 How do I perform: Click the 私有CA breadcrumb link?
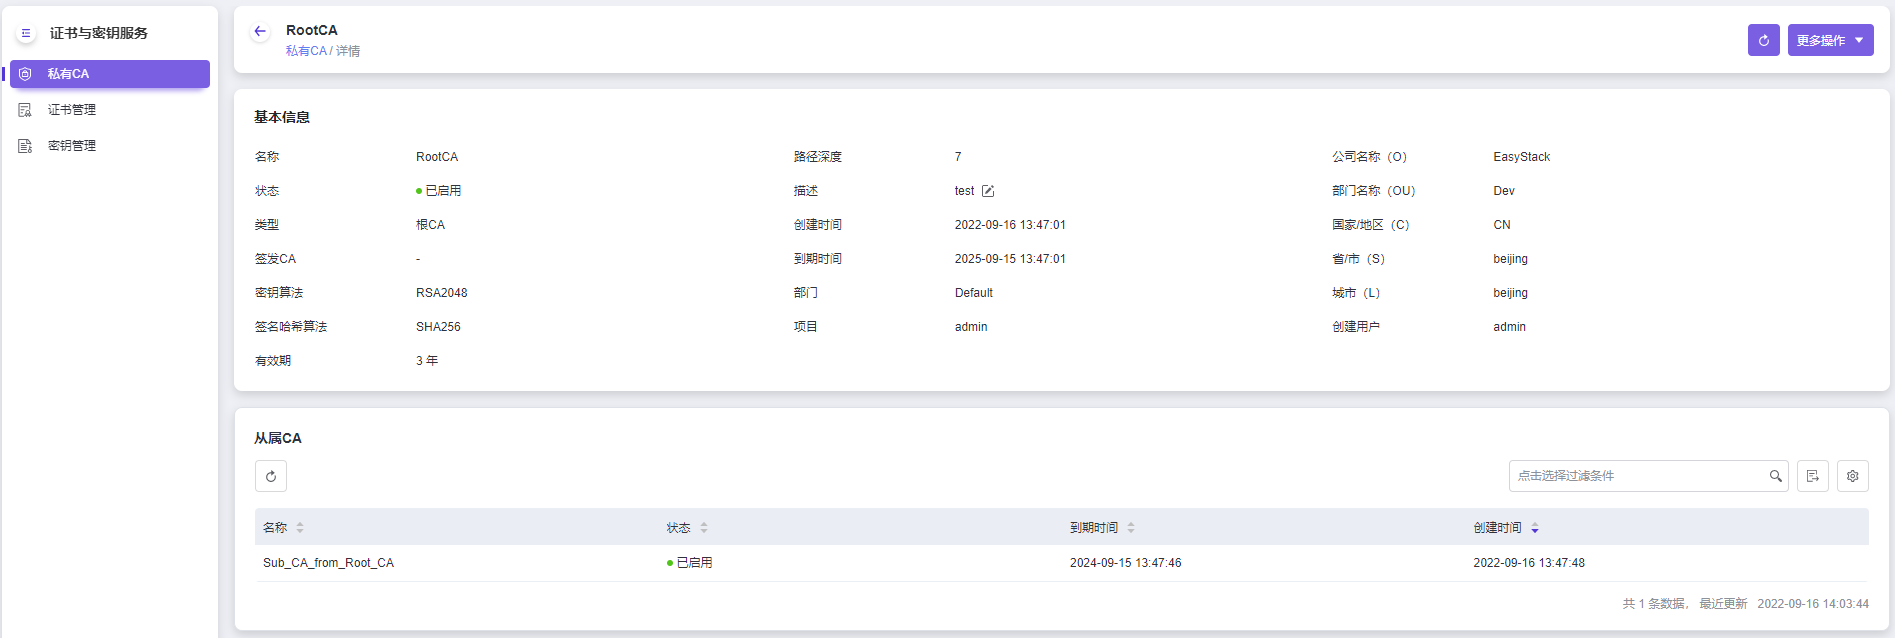coord(306,51)
